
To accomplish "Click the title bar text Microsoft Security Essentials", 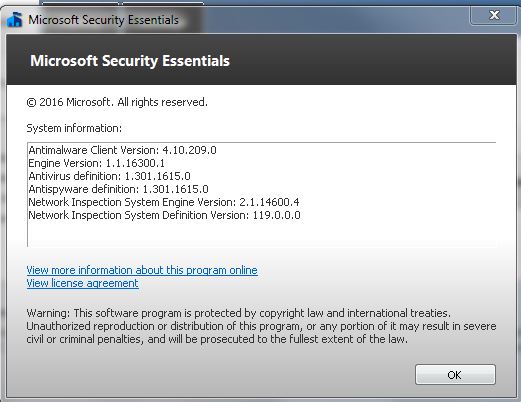I will [x=103, y=20].
